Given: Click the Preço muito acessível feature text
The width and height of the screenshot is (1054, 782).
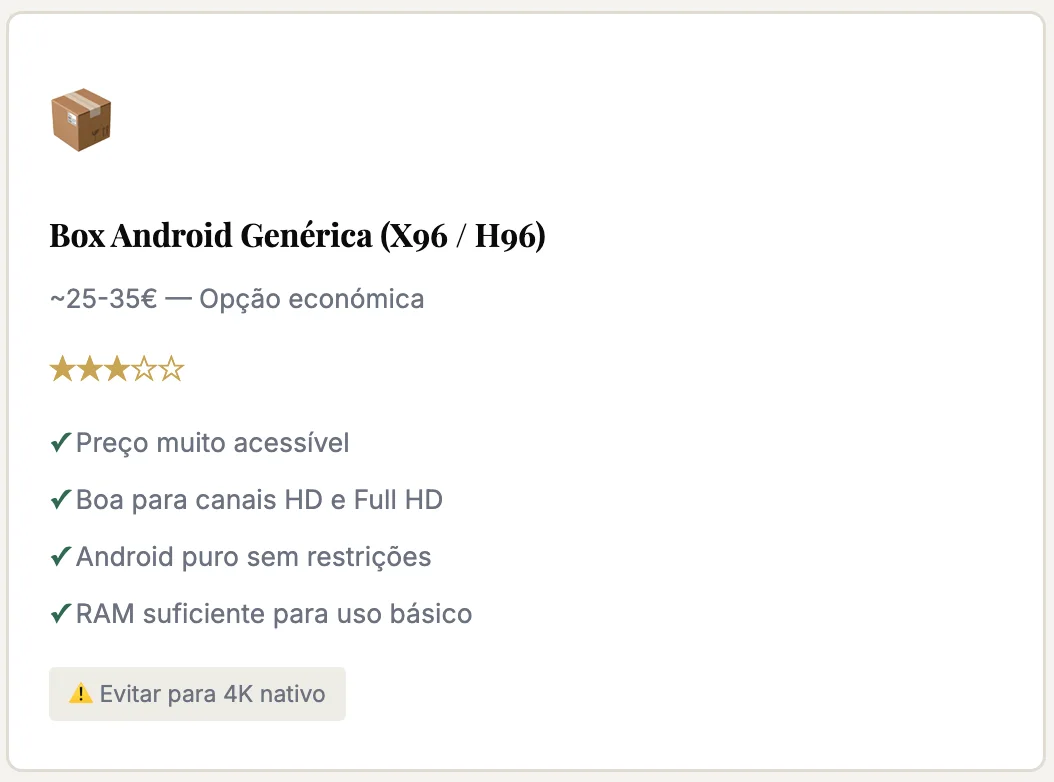Looking at the screenshot, I should [x=213, y=443].
